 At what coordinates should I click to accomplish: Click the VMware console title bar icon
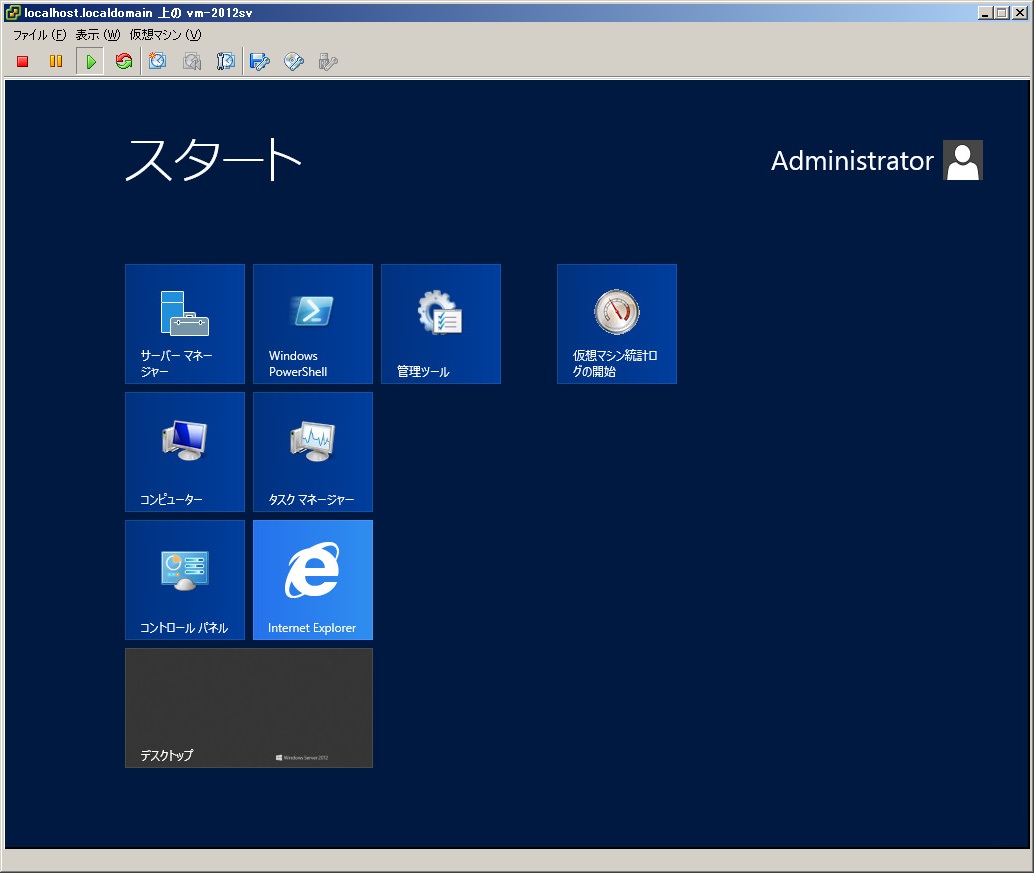click(13, 12)
